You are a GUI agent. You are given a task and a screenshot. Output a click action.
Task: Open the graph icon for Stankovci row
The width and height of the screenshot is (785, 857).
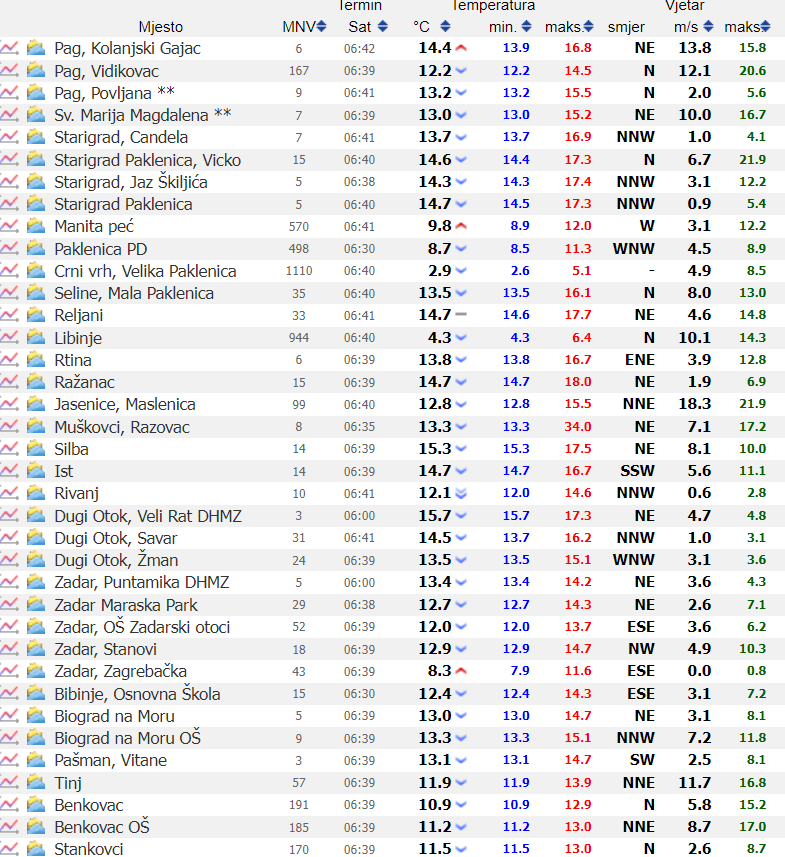point(10,849)
